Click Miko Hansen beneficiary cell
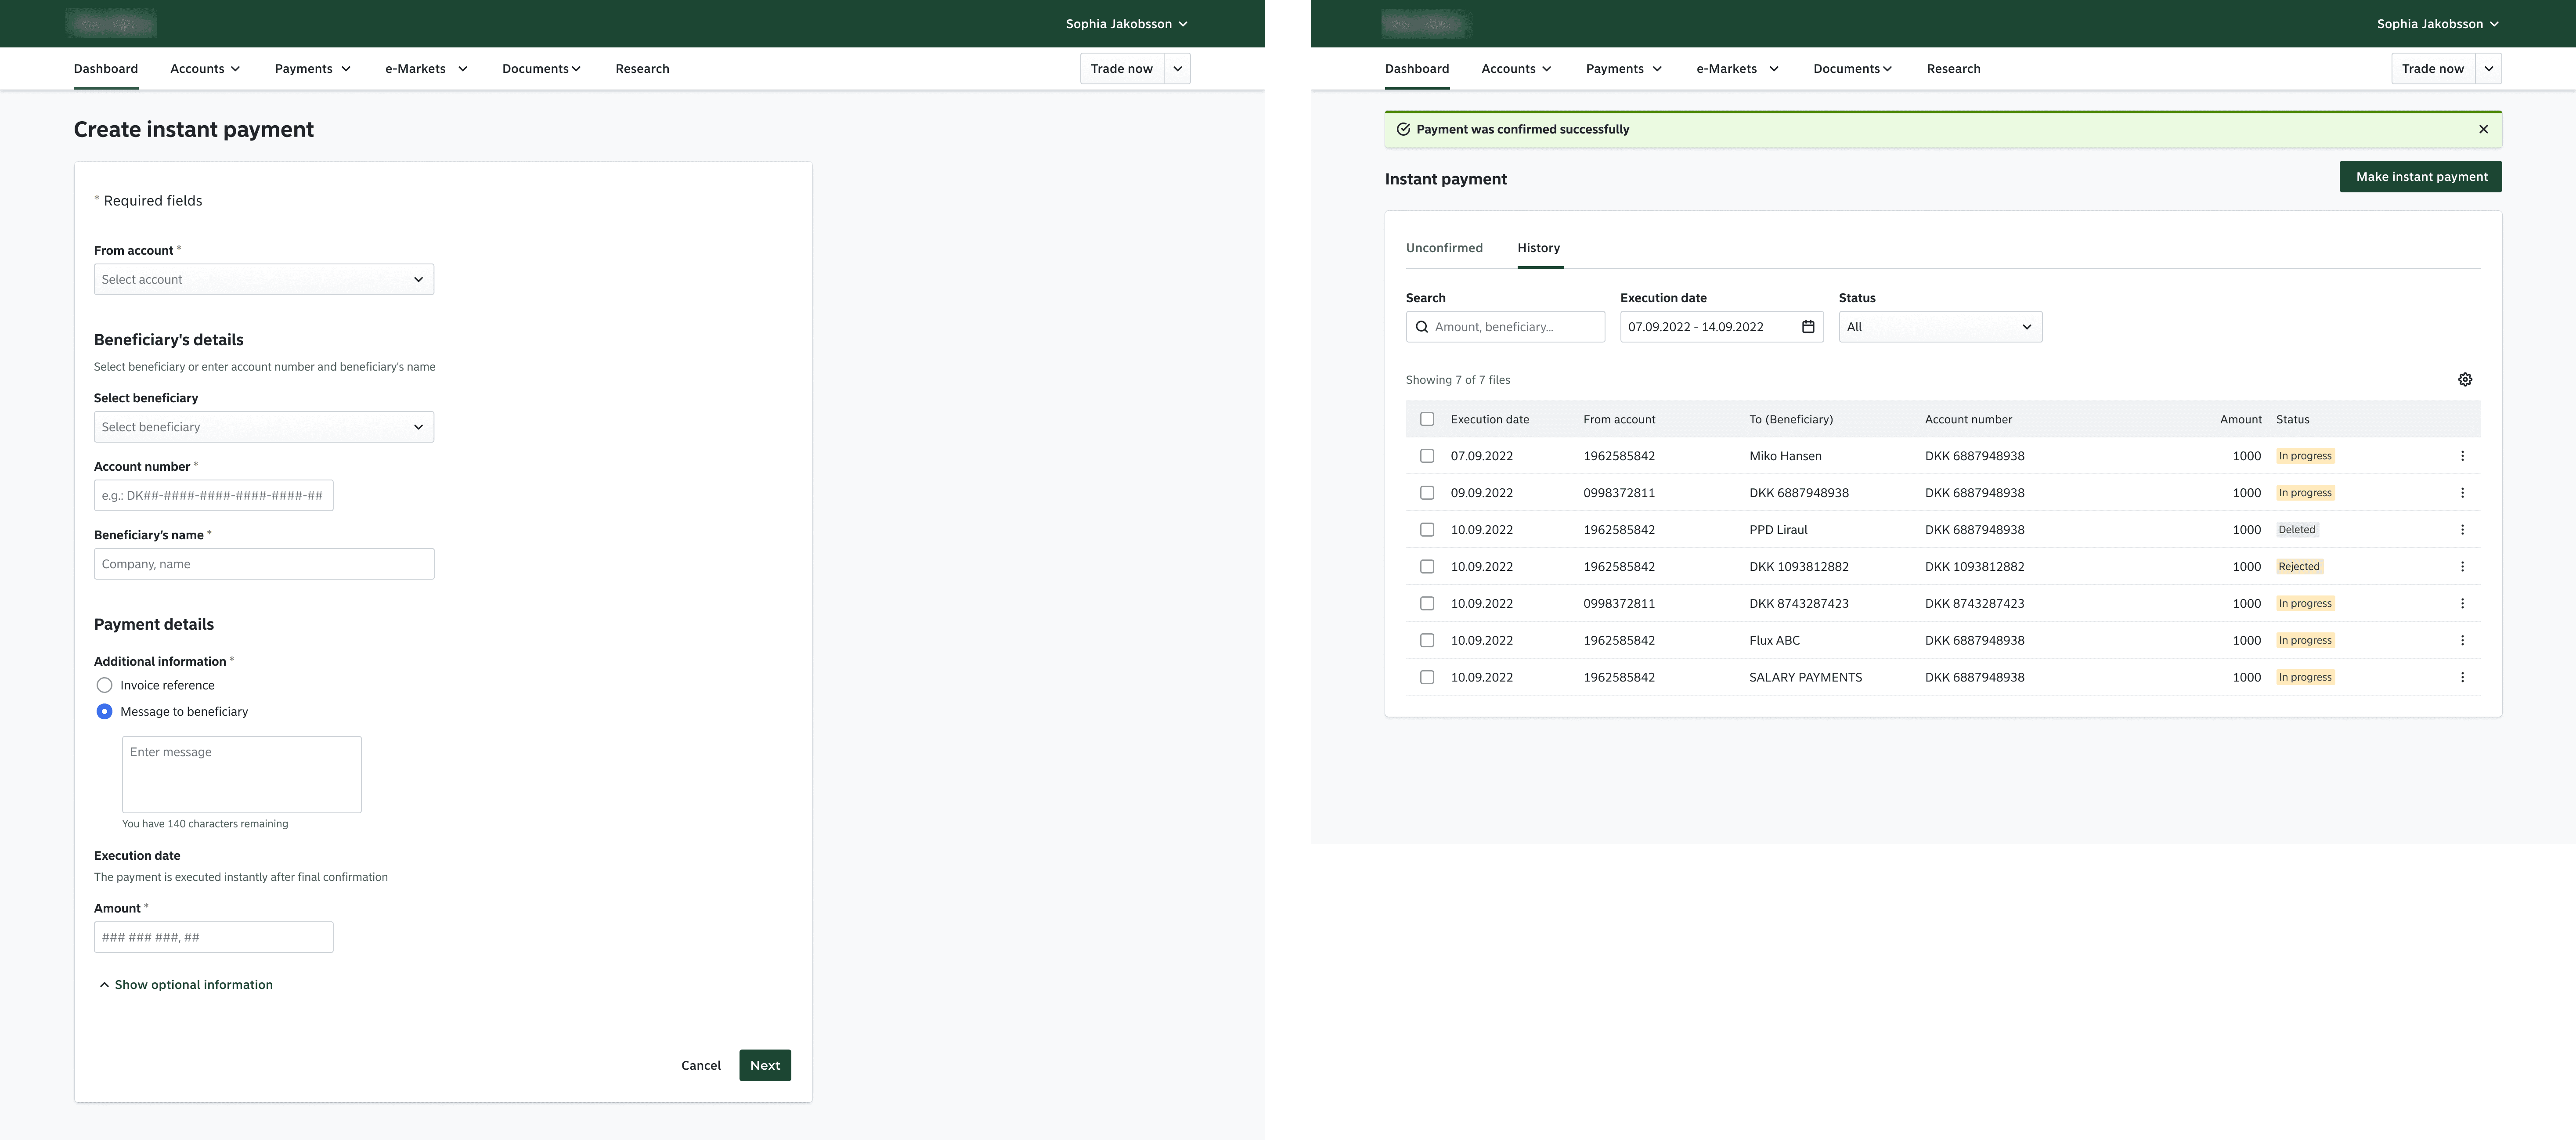2576x1140 pixels. (1785, 456)
